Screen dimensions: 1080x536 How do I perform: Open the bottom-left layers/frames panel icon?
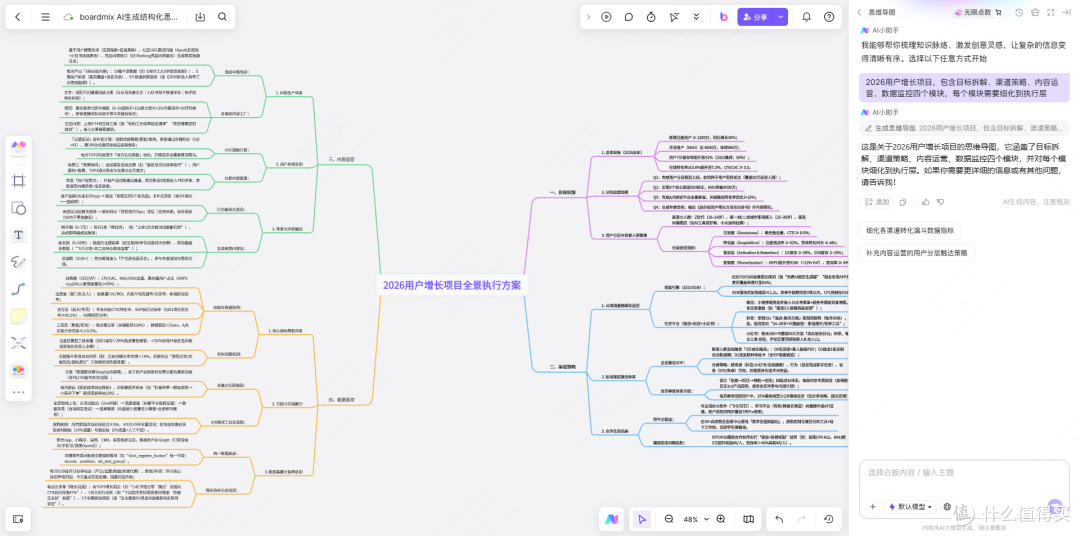(x=19, y=519)
